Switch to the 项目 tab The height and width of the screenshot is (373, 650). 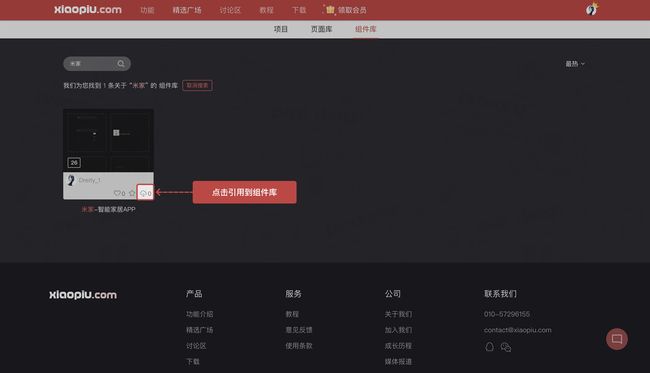(281, 29)
